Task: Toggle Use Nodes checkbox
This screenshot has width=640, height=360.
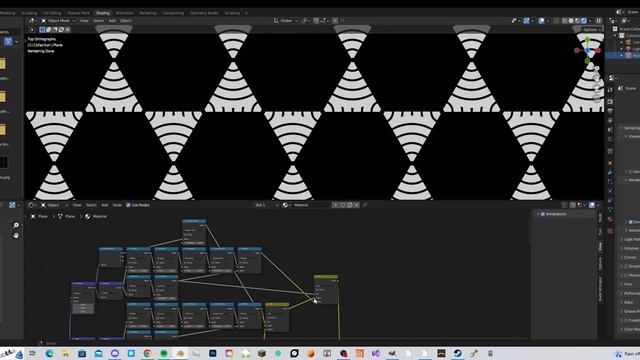Action: coord(128,205)
